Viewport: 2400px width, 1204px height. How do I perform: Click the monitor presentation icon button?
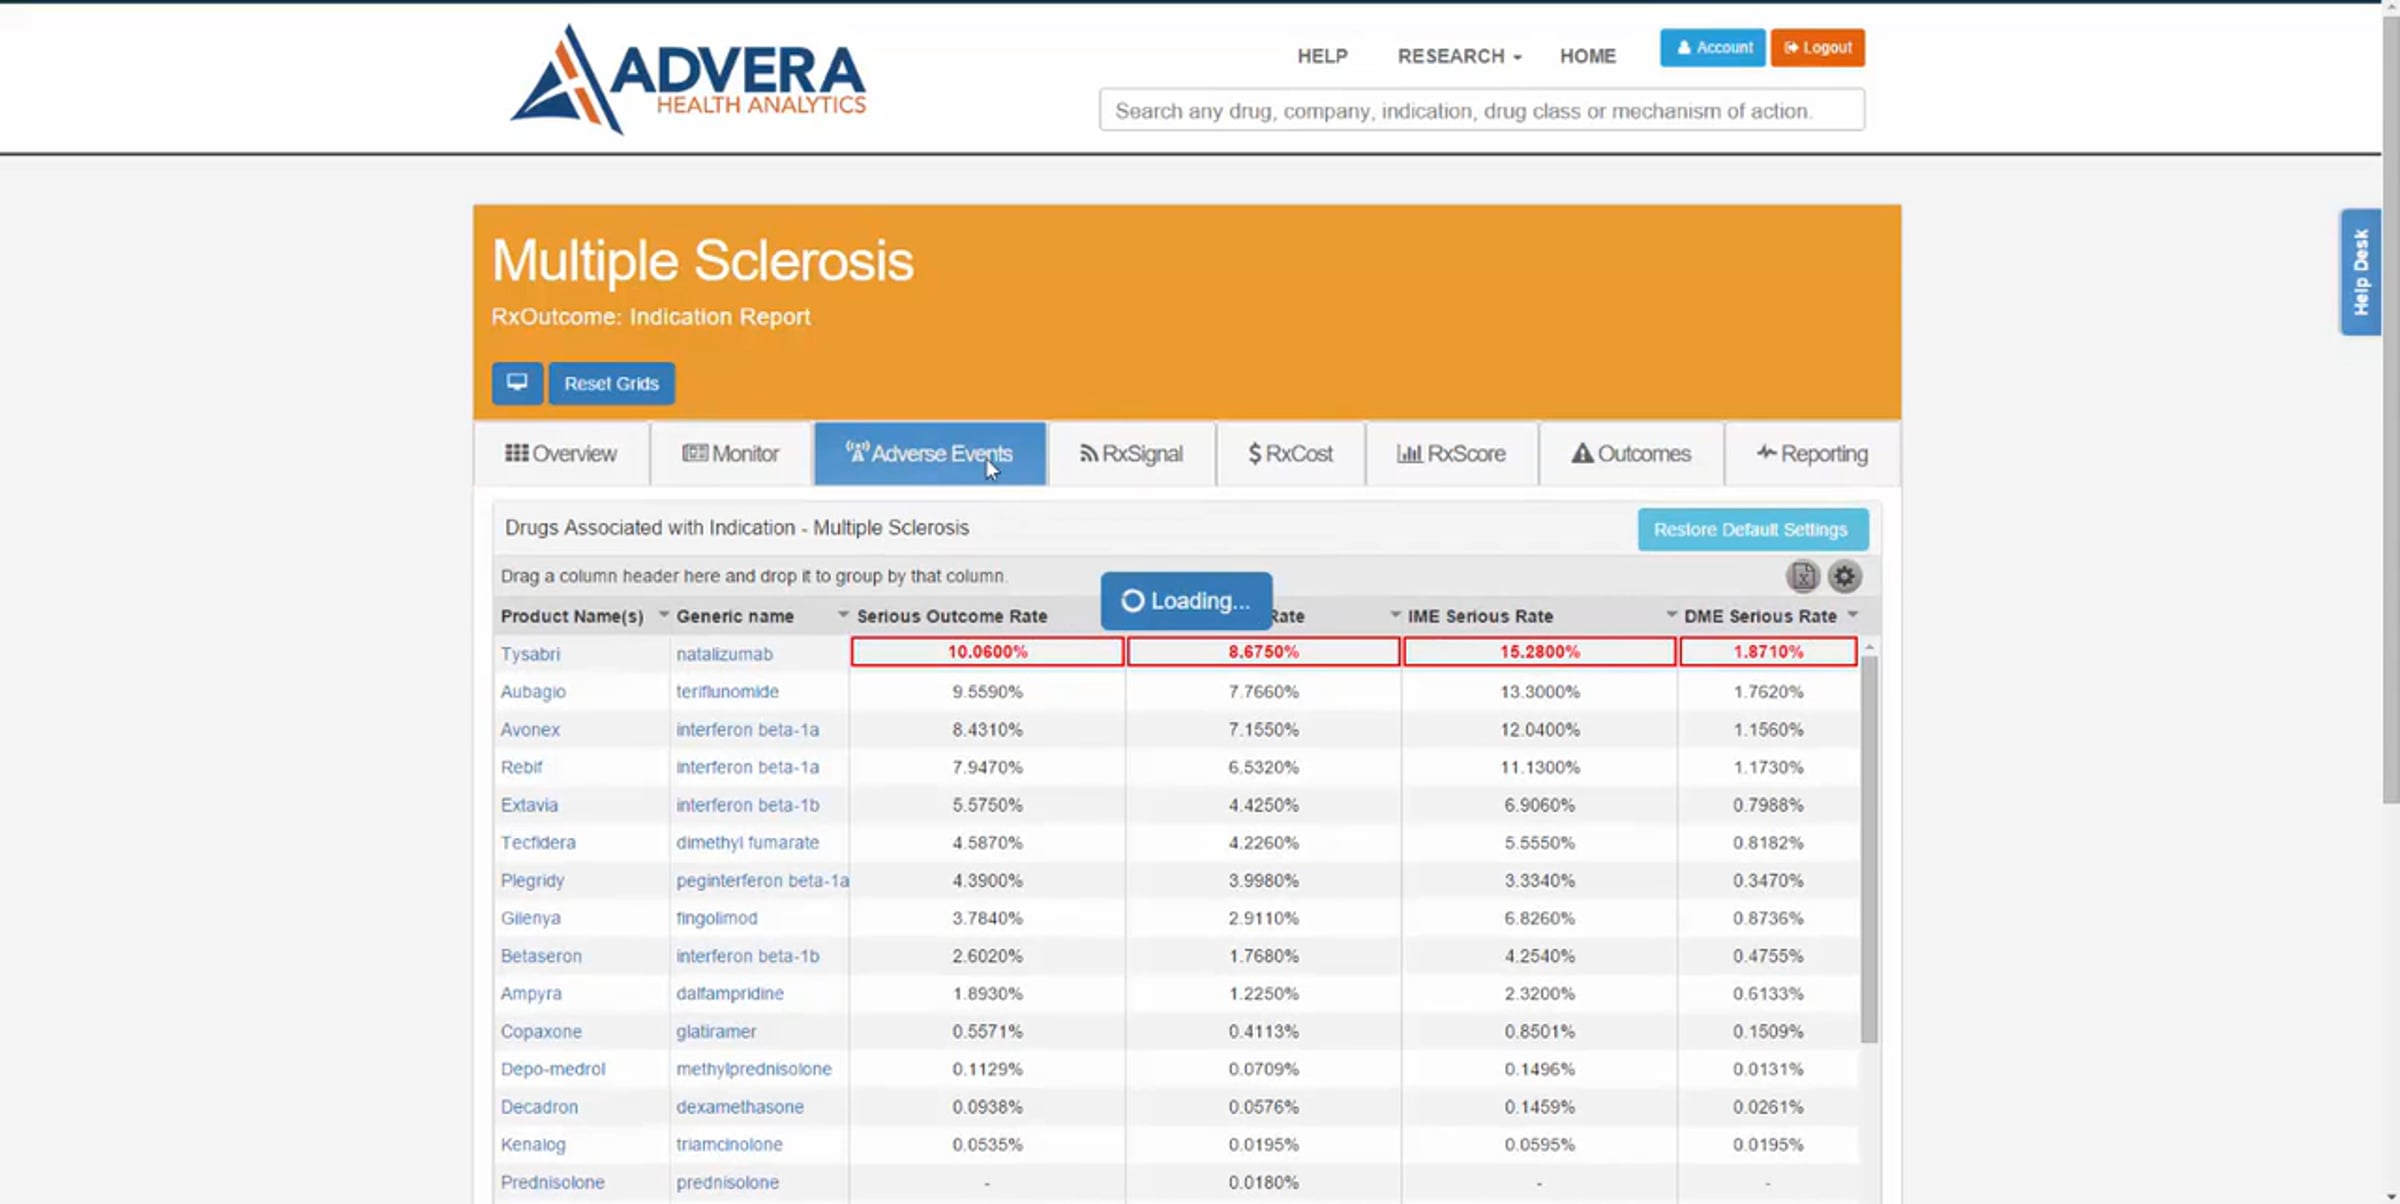click(517, 383)
